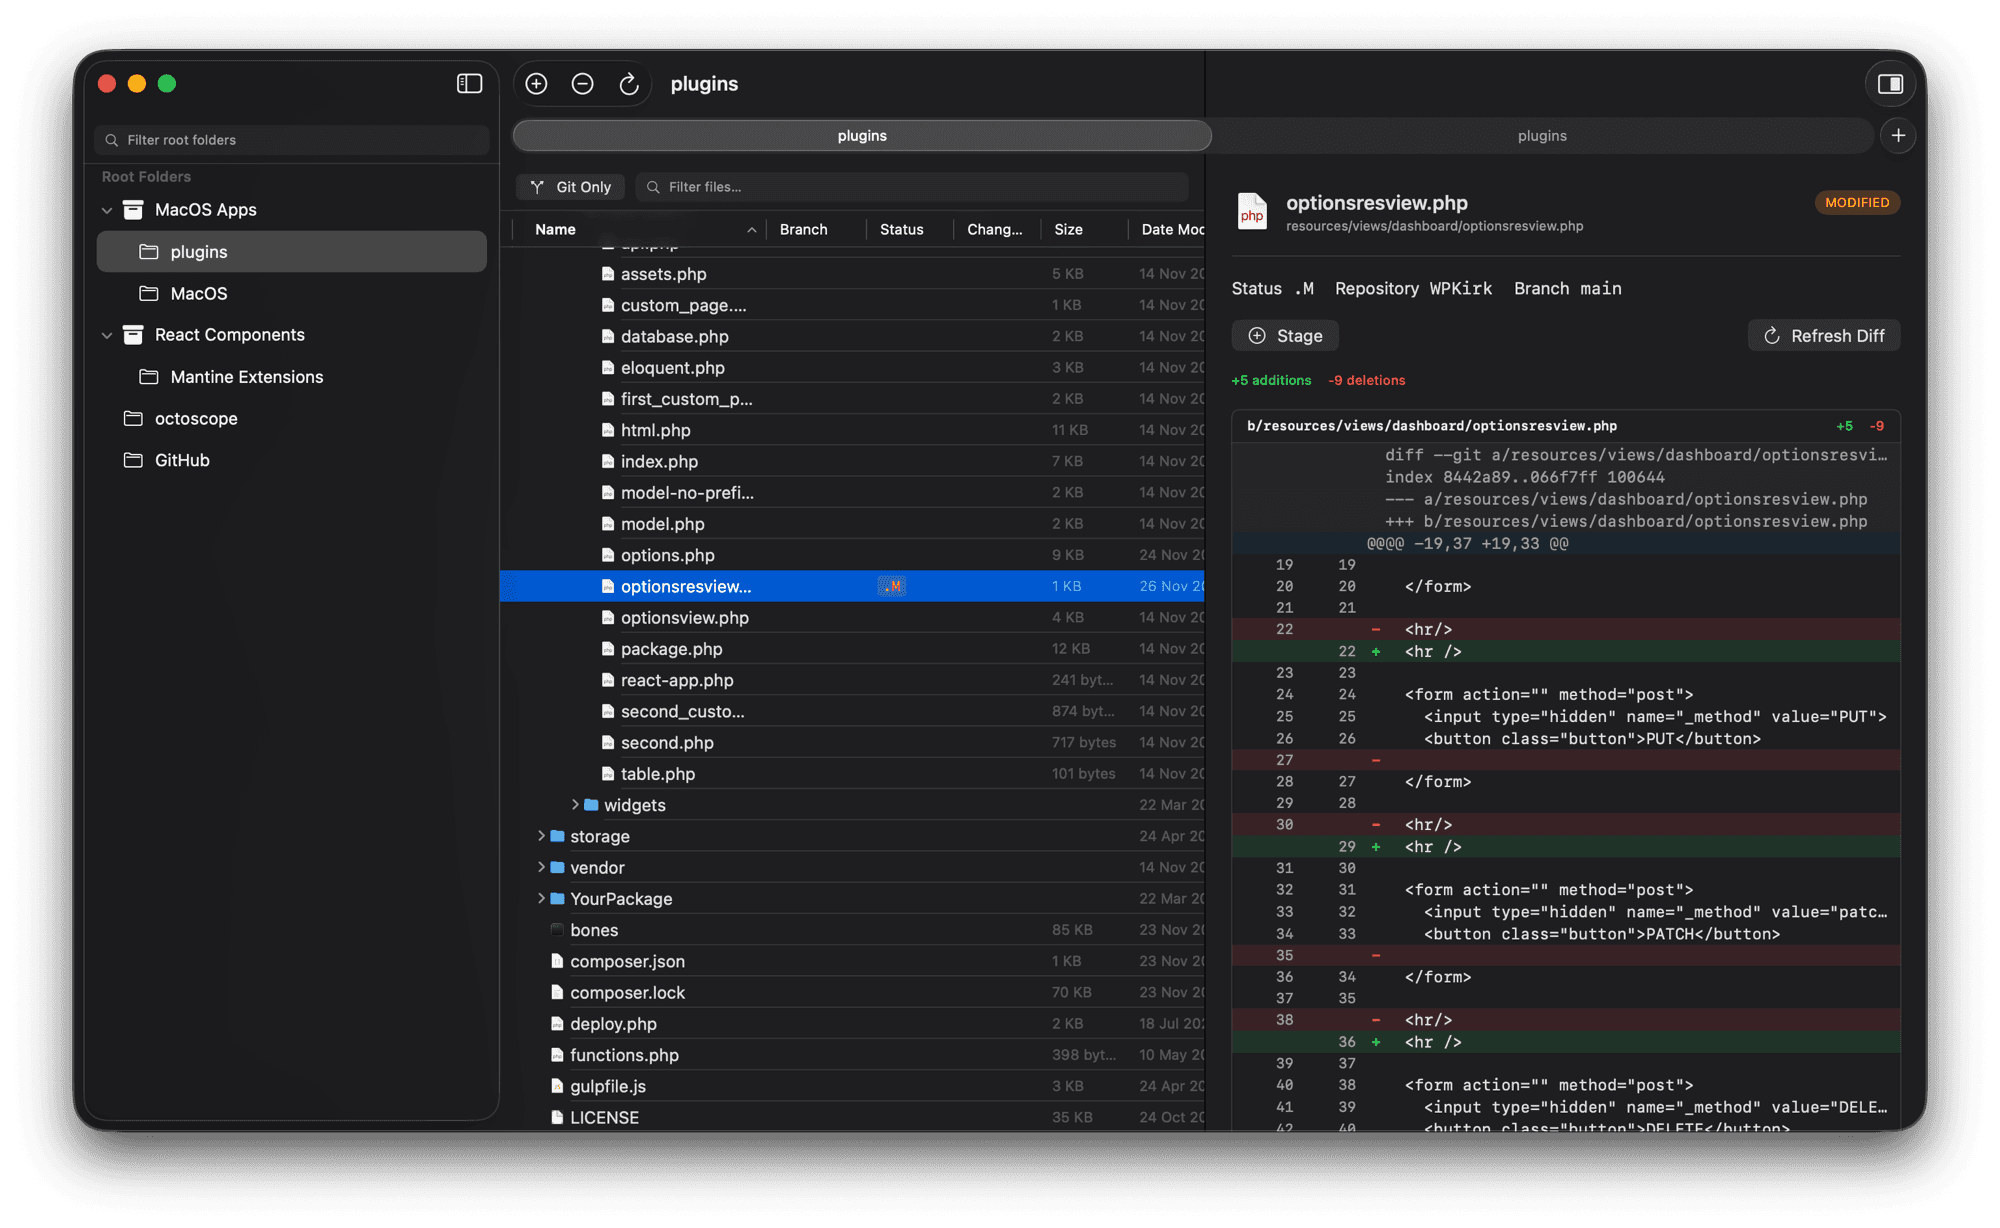This screenshot has width=2000, height=1228.
Task: Click the Status column header
Action: pyautogui.click(x=910, y=229)
